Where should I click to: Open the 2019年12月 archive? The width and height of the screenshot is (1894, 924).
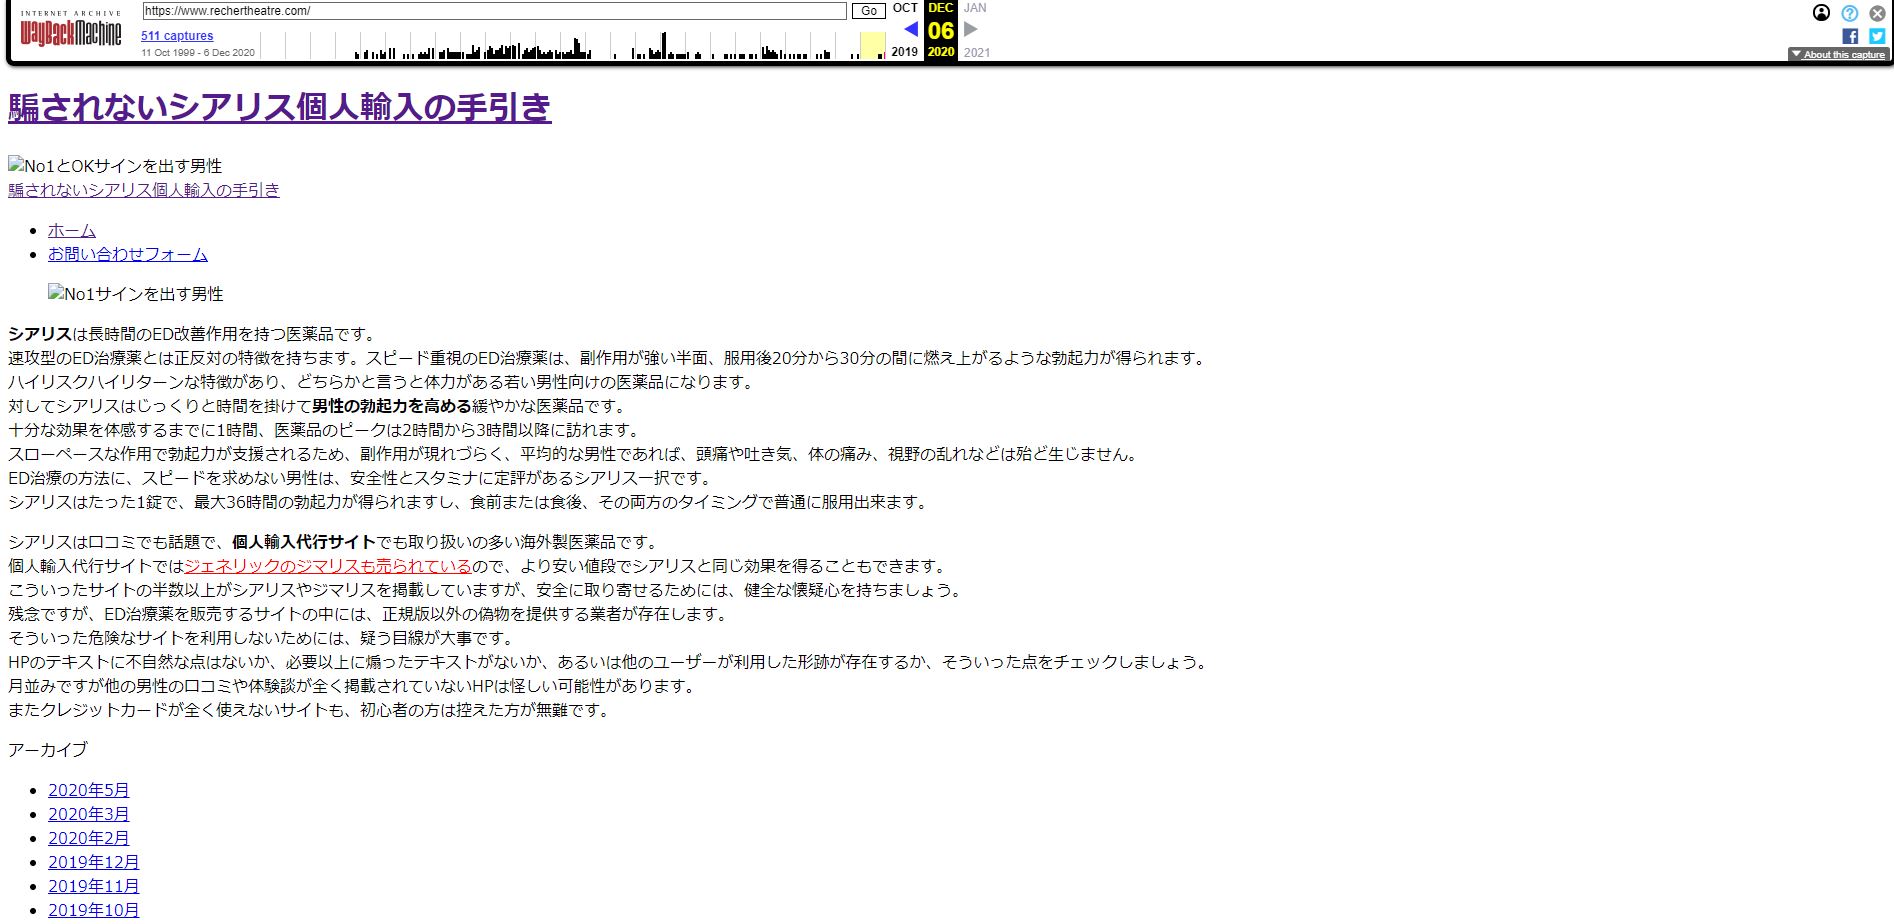(94, 863)
